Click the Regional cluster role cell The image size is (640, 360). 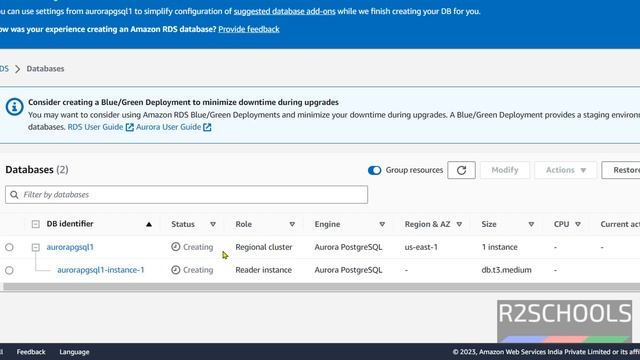[264, 247]
